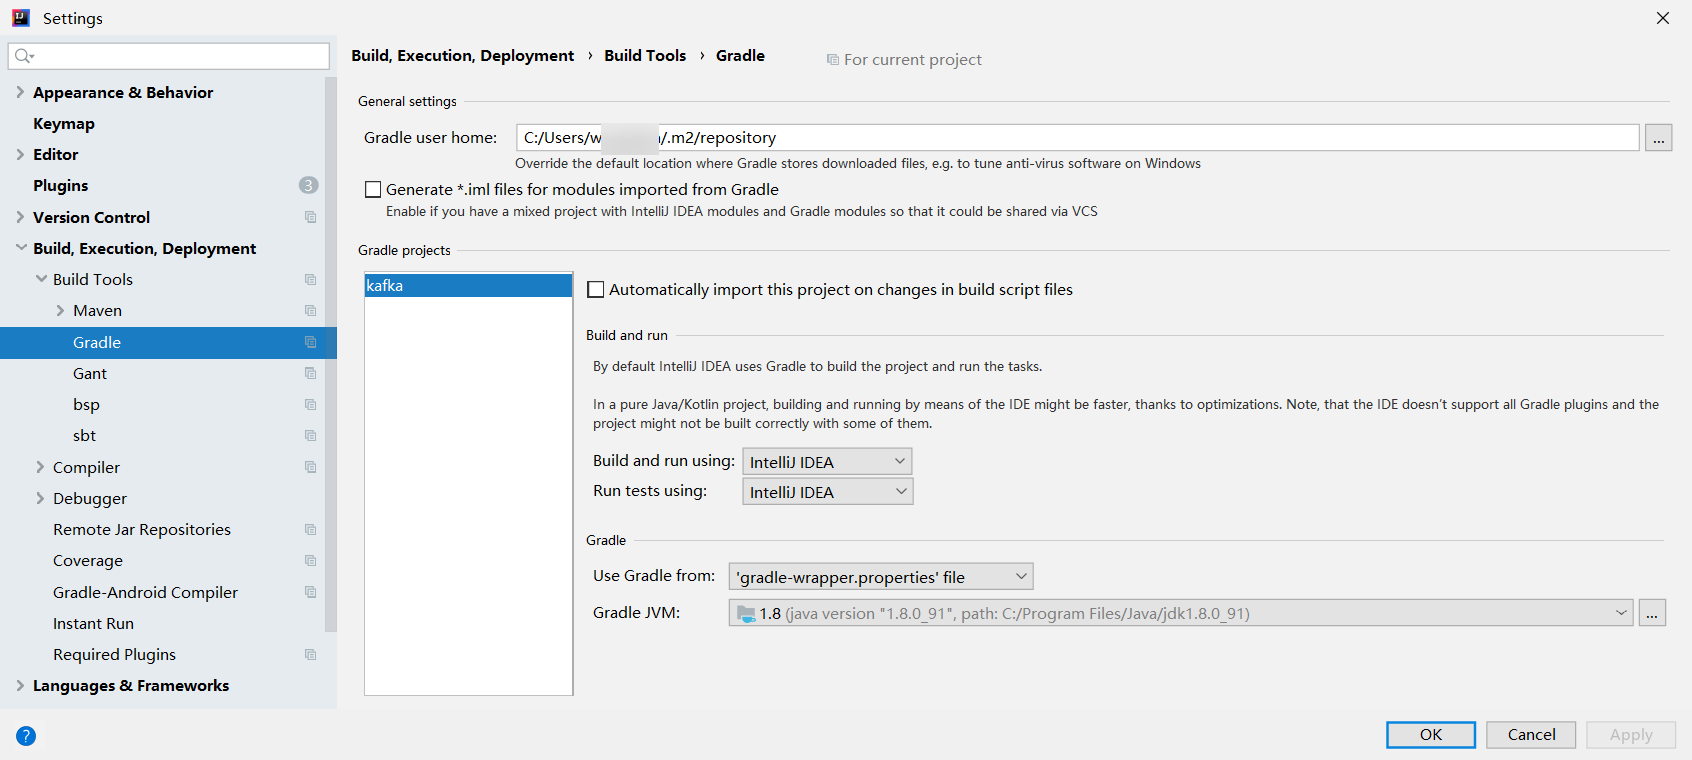
Task: Select Gant in Build Tools
Action: (90, 373)
